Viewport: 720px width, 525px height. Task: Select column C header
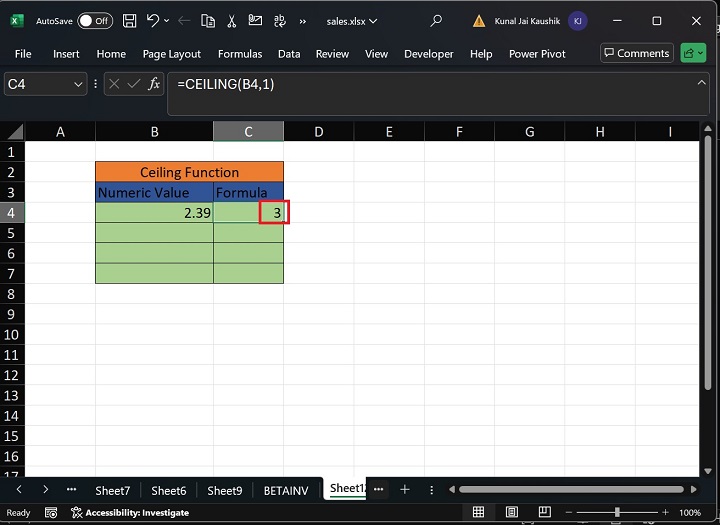click(248, 132)
